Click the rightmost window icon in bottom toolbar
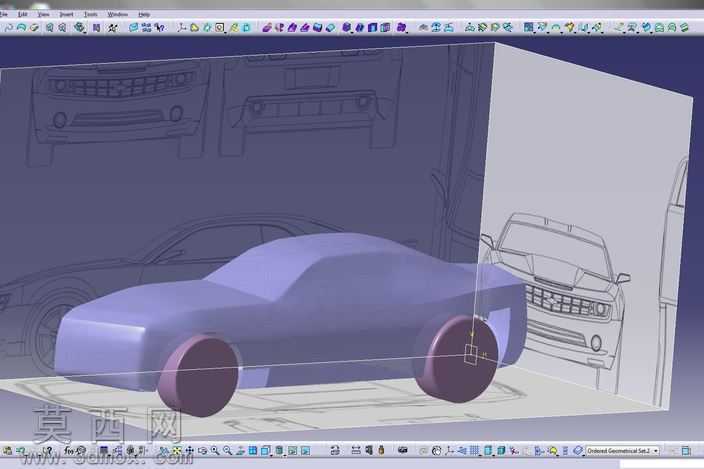Screen dimensions: 704x469 686,450
